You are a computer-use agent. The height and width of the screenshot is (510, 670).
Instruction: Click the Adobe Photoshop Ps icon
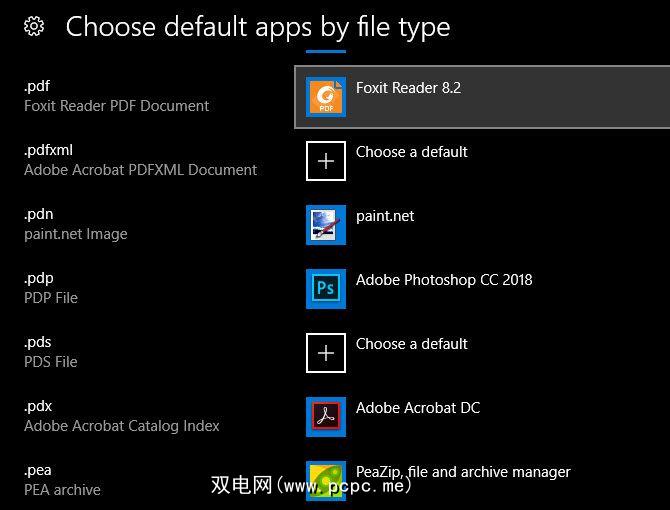coord(326,289)
